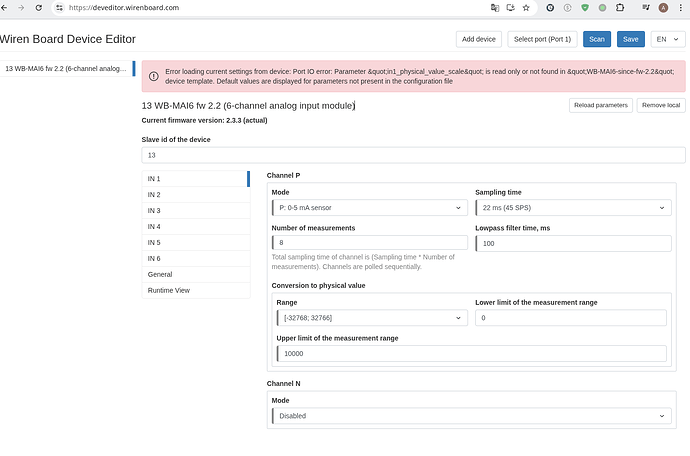Click the Lower limit of the measurement range field
This screenshot has width=690, height=456.
point(571,318)
